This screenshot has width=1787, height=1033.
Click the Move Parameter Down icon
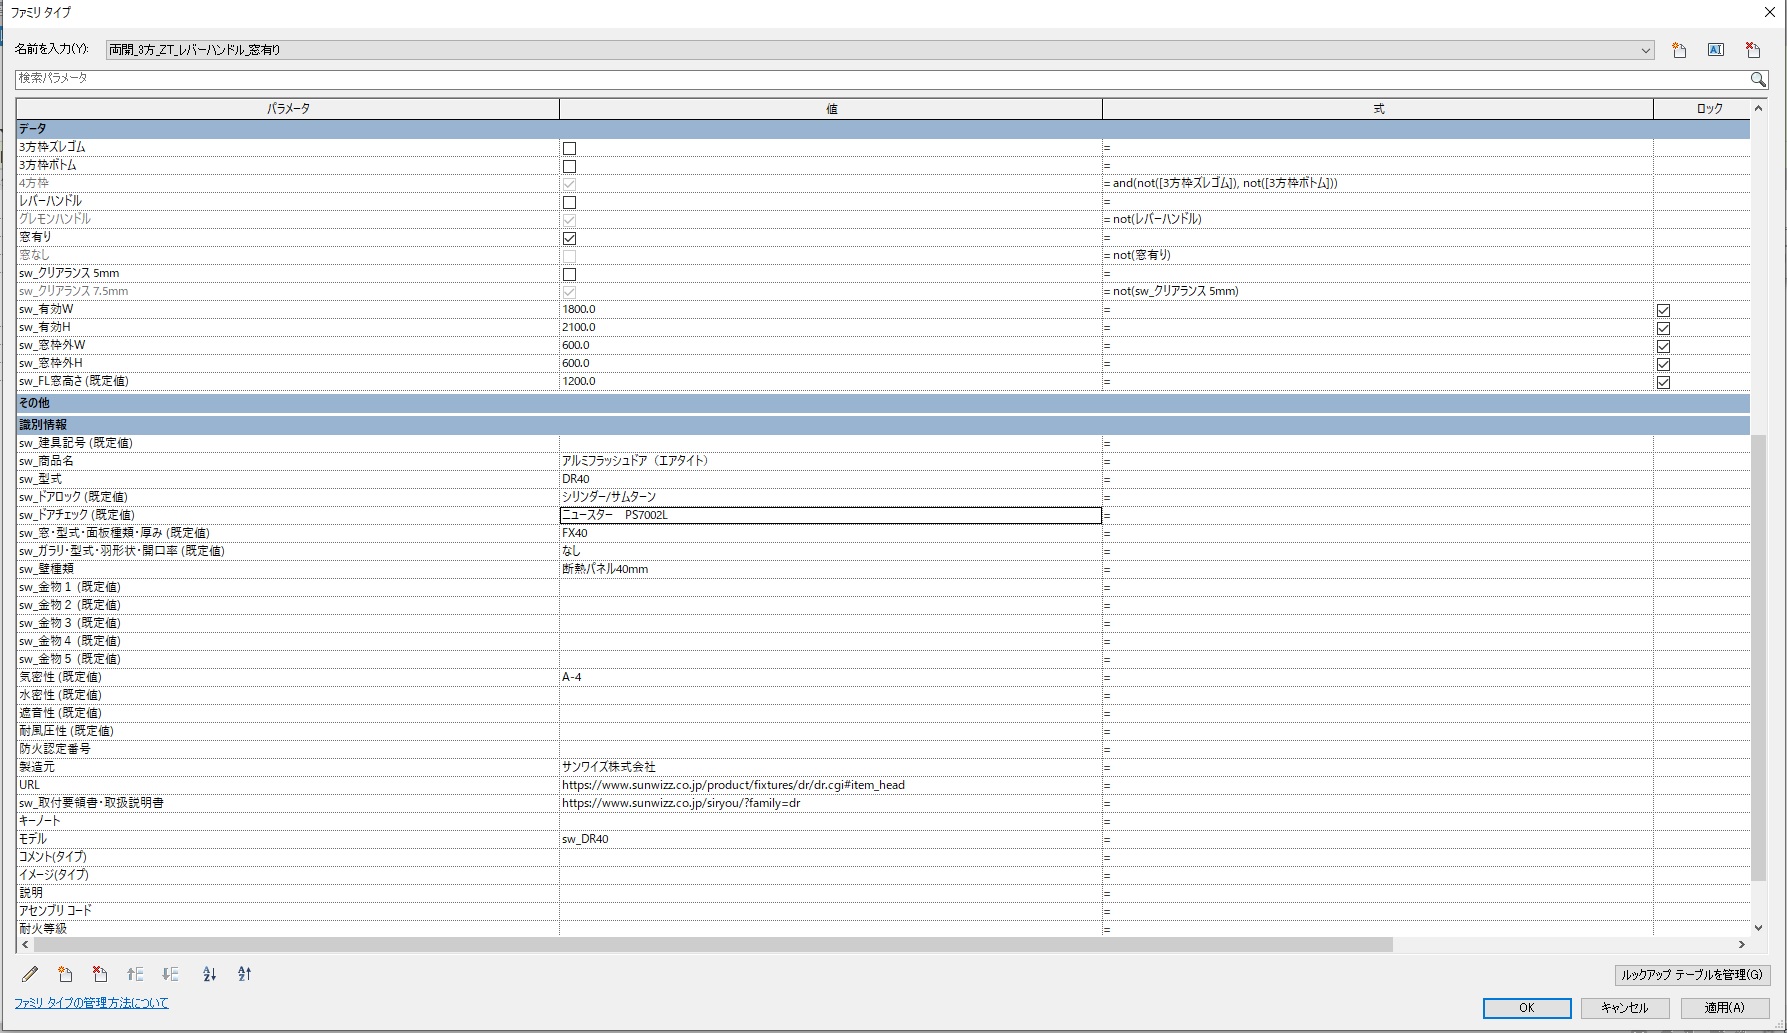pos(171,974)
